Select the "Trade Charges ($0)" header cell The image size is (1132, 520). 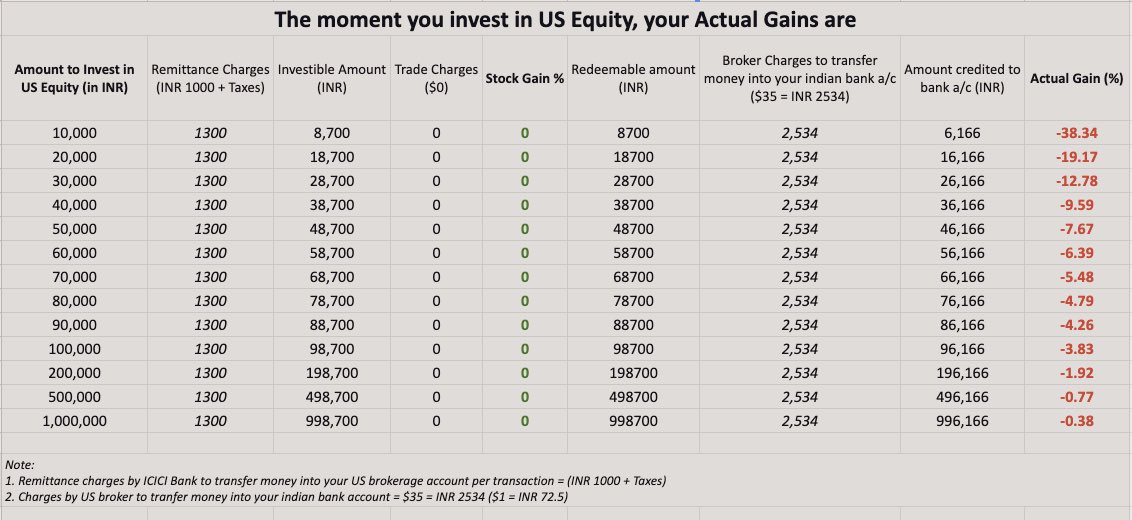[436, 78]
